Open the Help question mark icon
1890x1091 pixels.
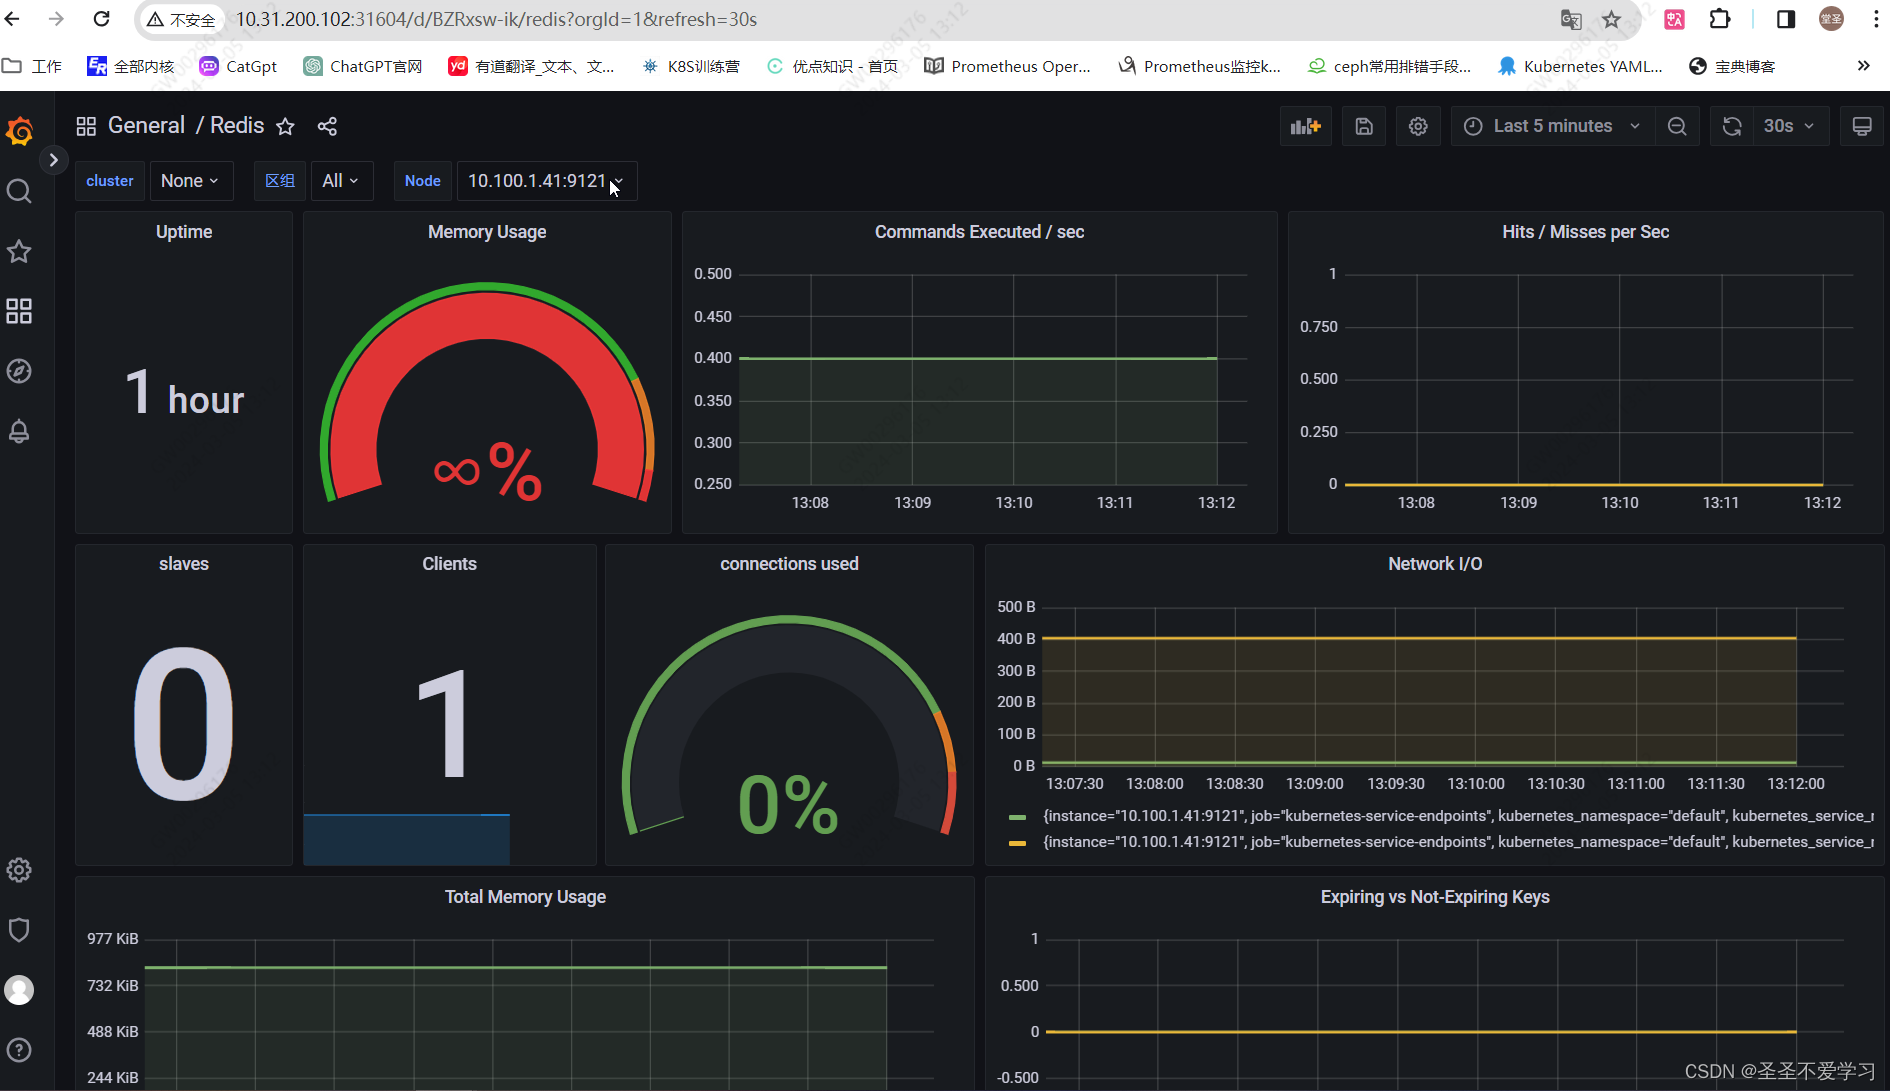(19, 1050)
